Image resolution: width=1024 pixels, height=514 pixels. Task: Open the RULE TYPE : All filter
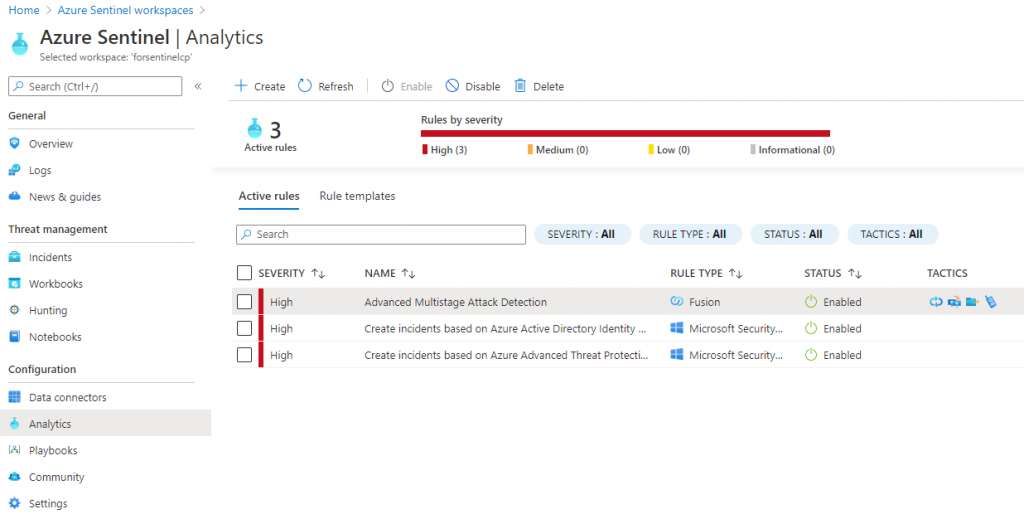coord(691,234)
